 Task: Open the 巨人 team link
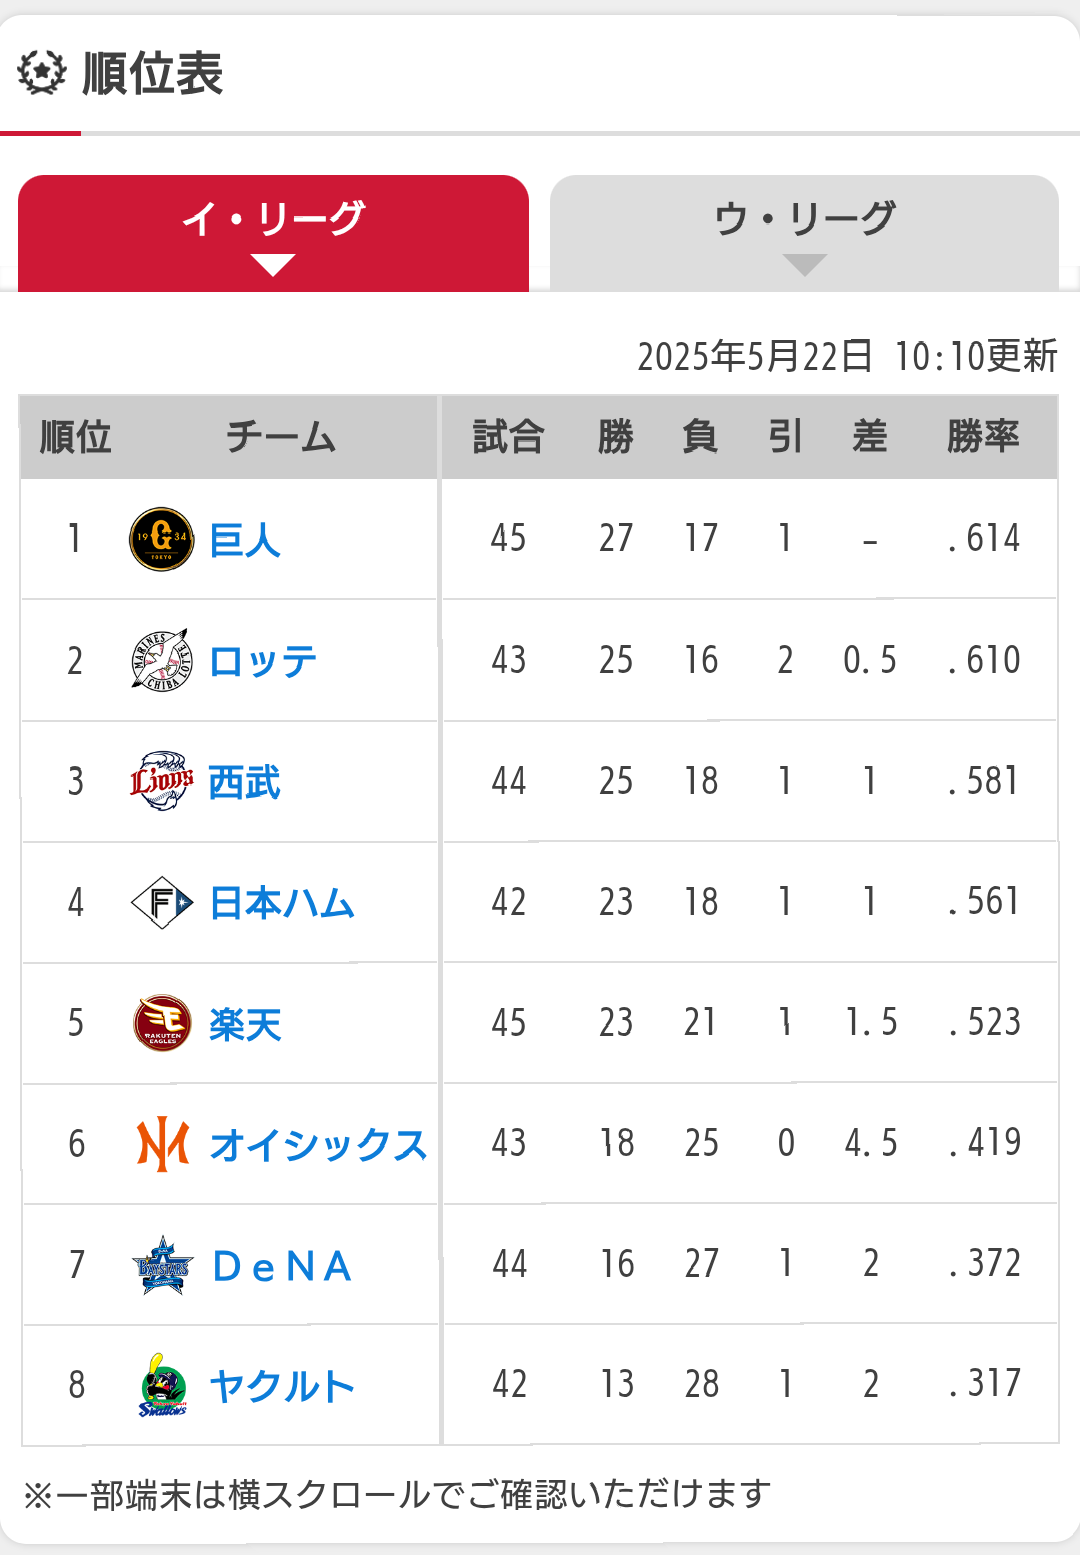click(x=245, y=540)
